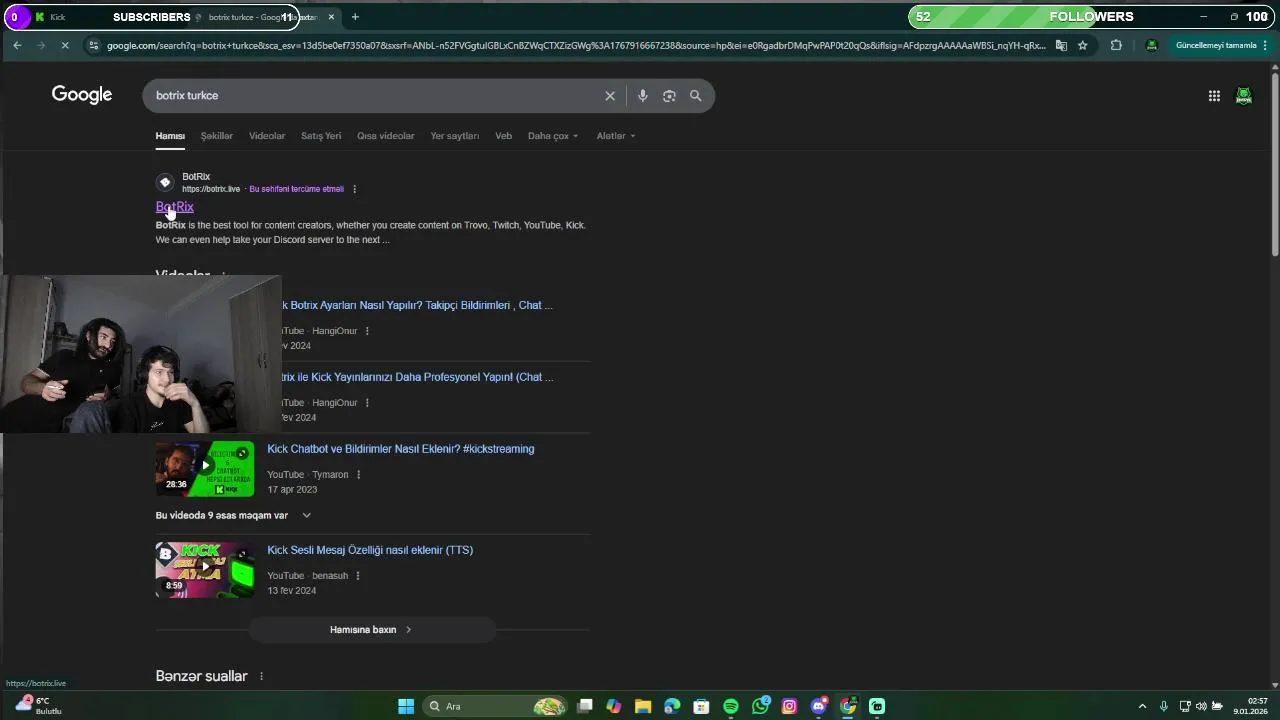This screenshot has width=1280, height=720.
Task: Click Güncellemeyi tamamla update button
Action: (1216, 45)
